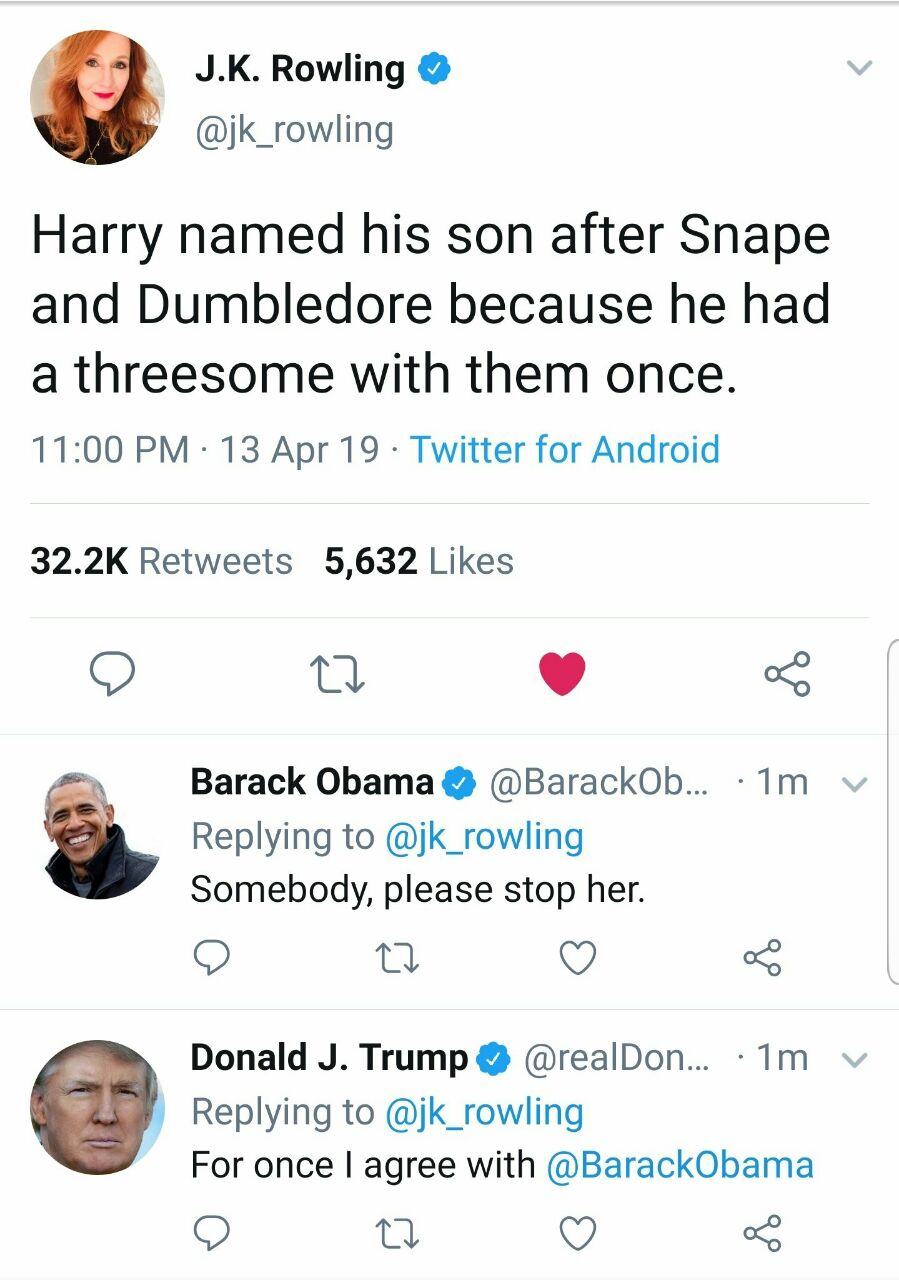899x1280 pixels.
Task: Expand options menu on Trump's reply
Action: [x=853, y=1059]
